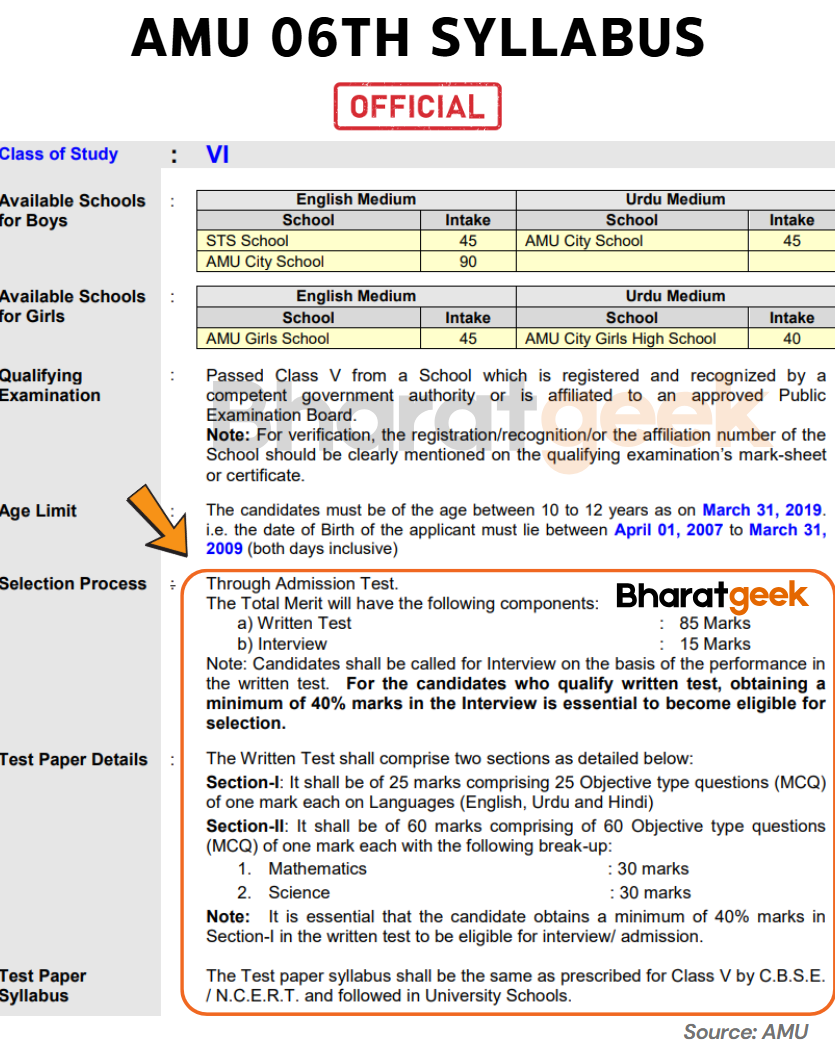Click the Source: AMU caption
The image size is (835, 1044).
point(745,1030)
